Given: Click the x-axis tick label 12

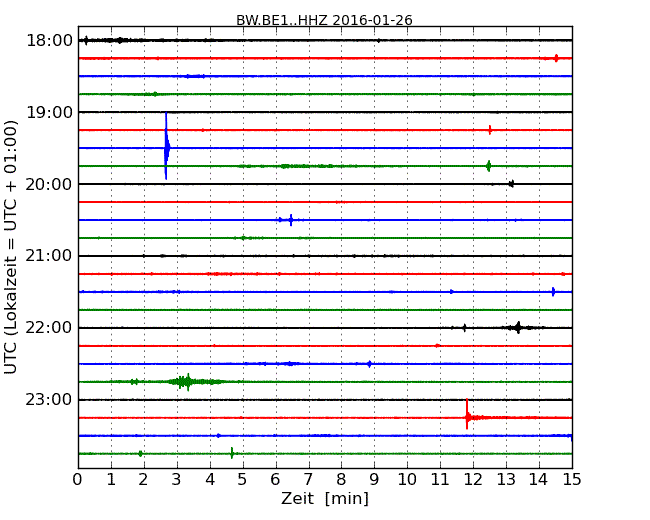Looking at the screenshot, I should tap(473, 480).
